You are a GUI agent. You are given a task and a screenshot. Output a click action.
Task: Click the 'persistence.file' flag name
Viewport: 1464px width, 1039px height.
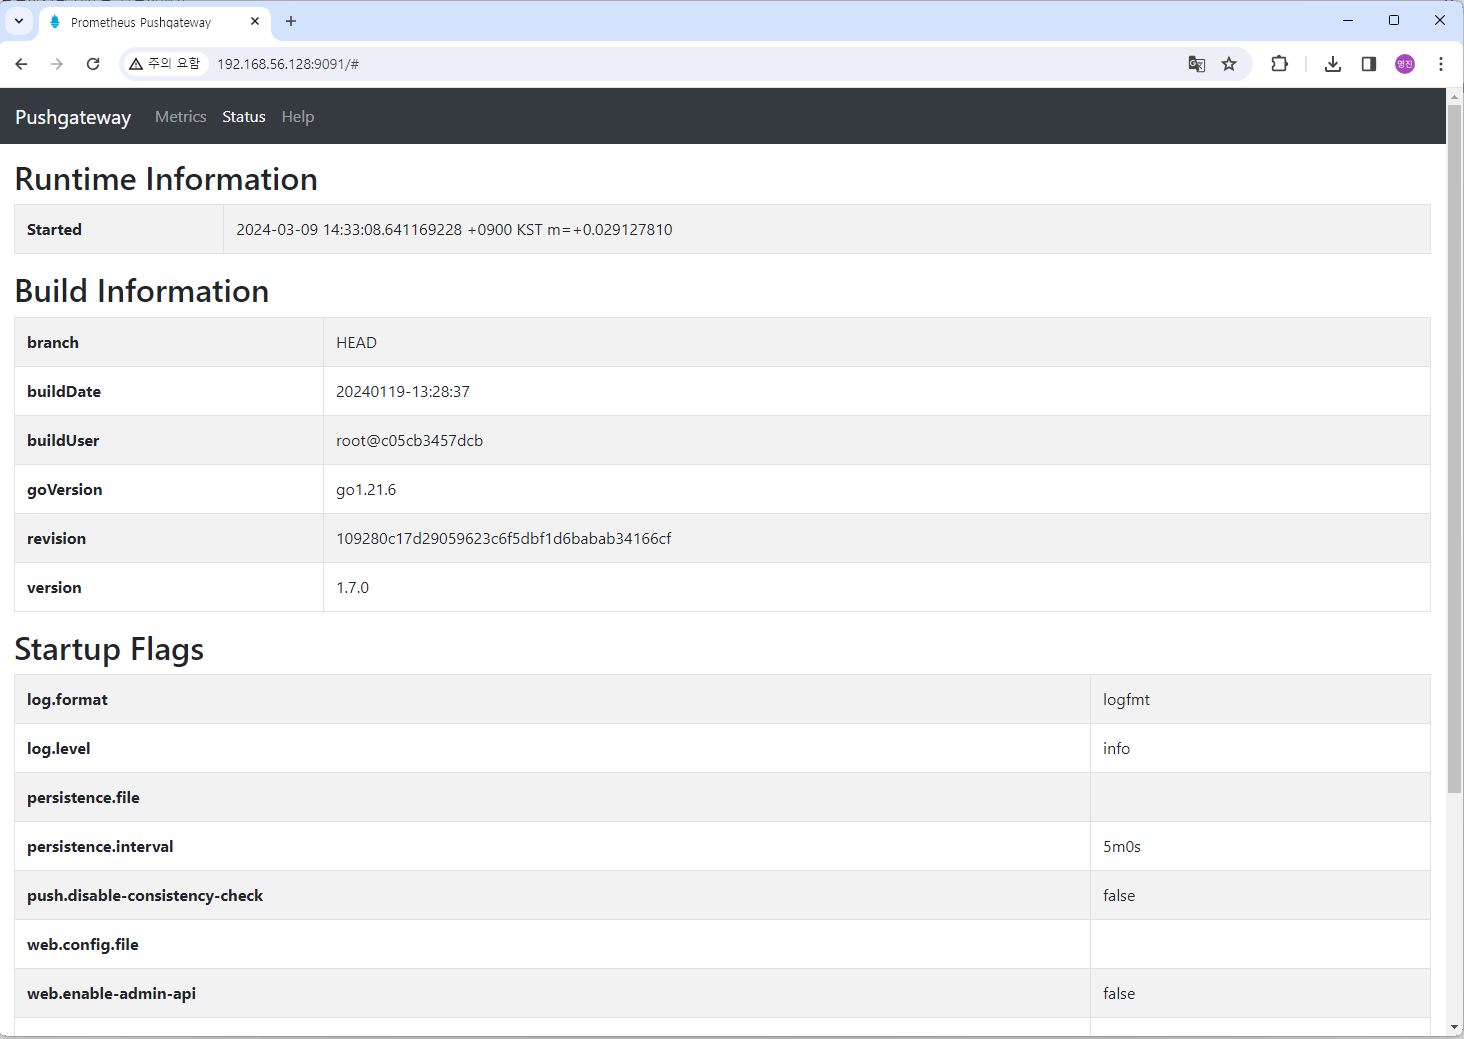[83, 798]
